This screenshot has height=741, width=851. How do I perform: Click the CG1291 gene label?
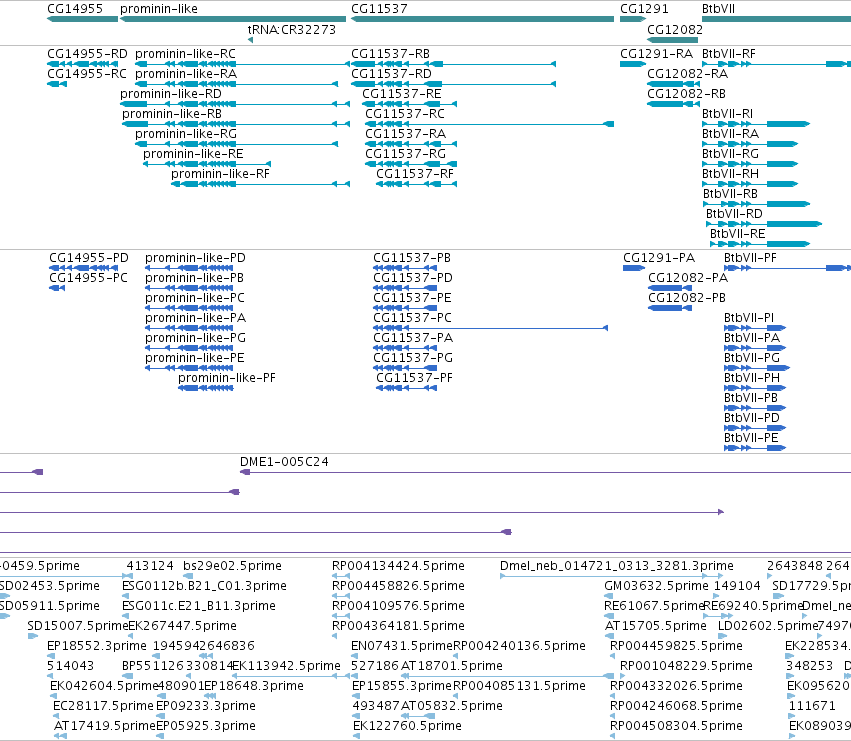click(644, 9)
